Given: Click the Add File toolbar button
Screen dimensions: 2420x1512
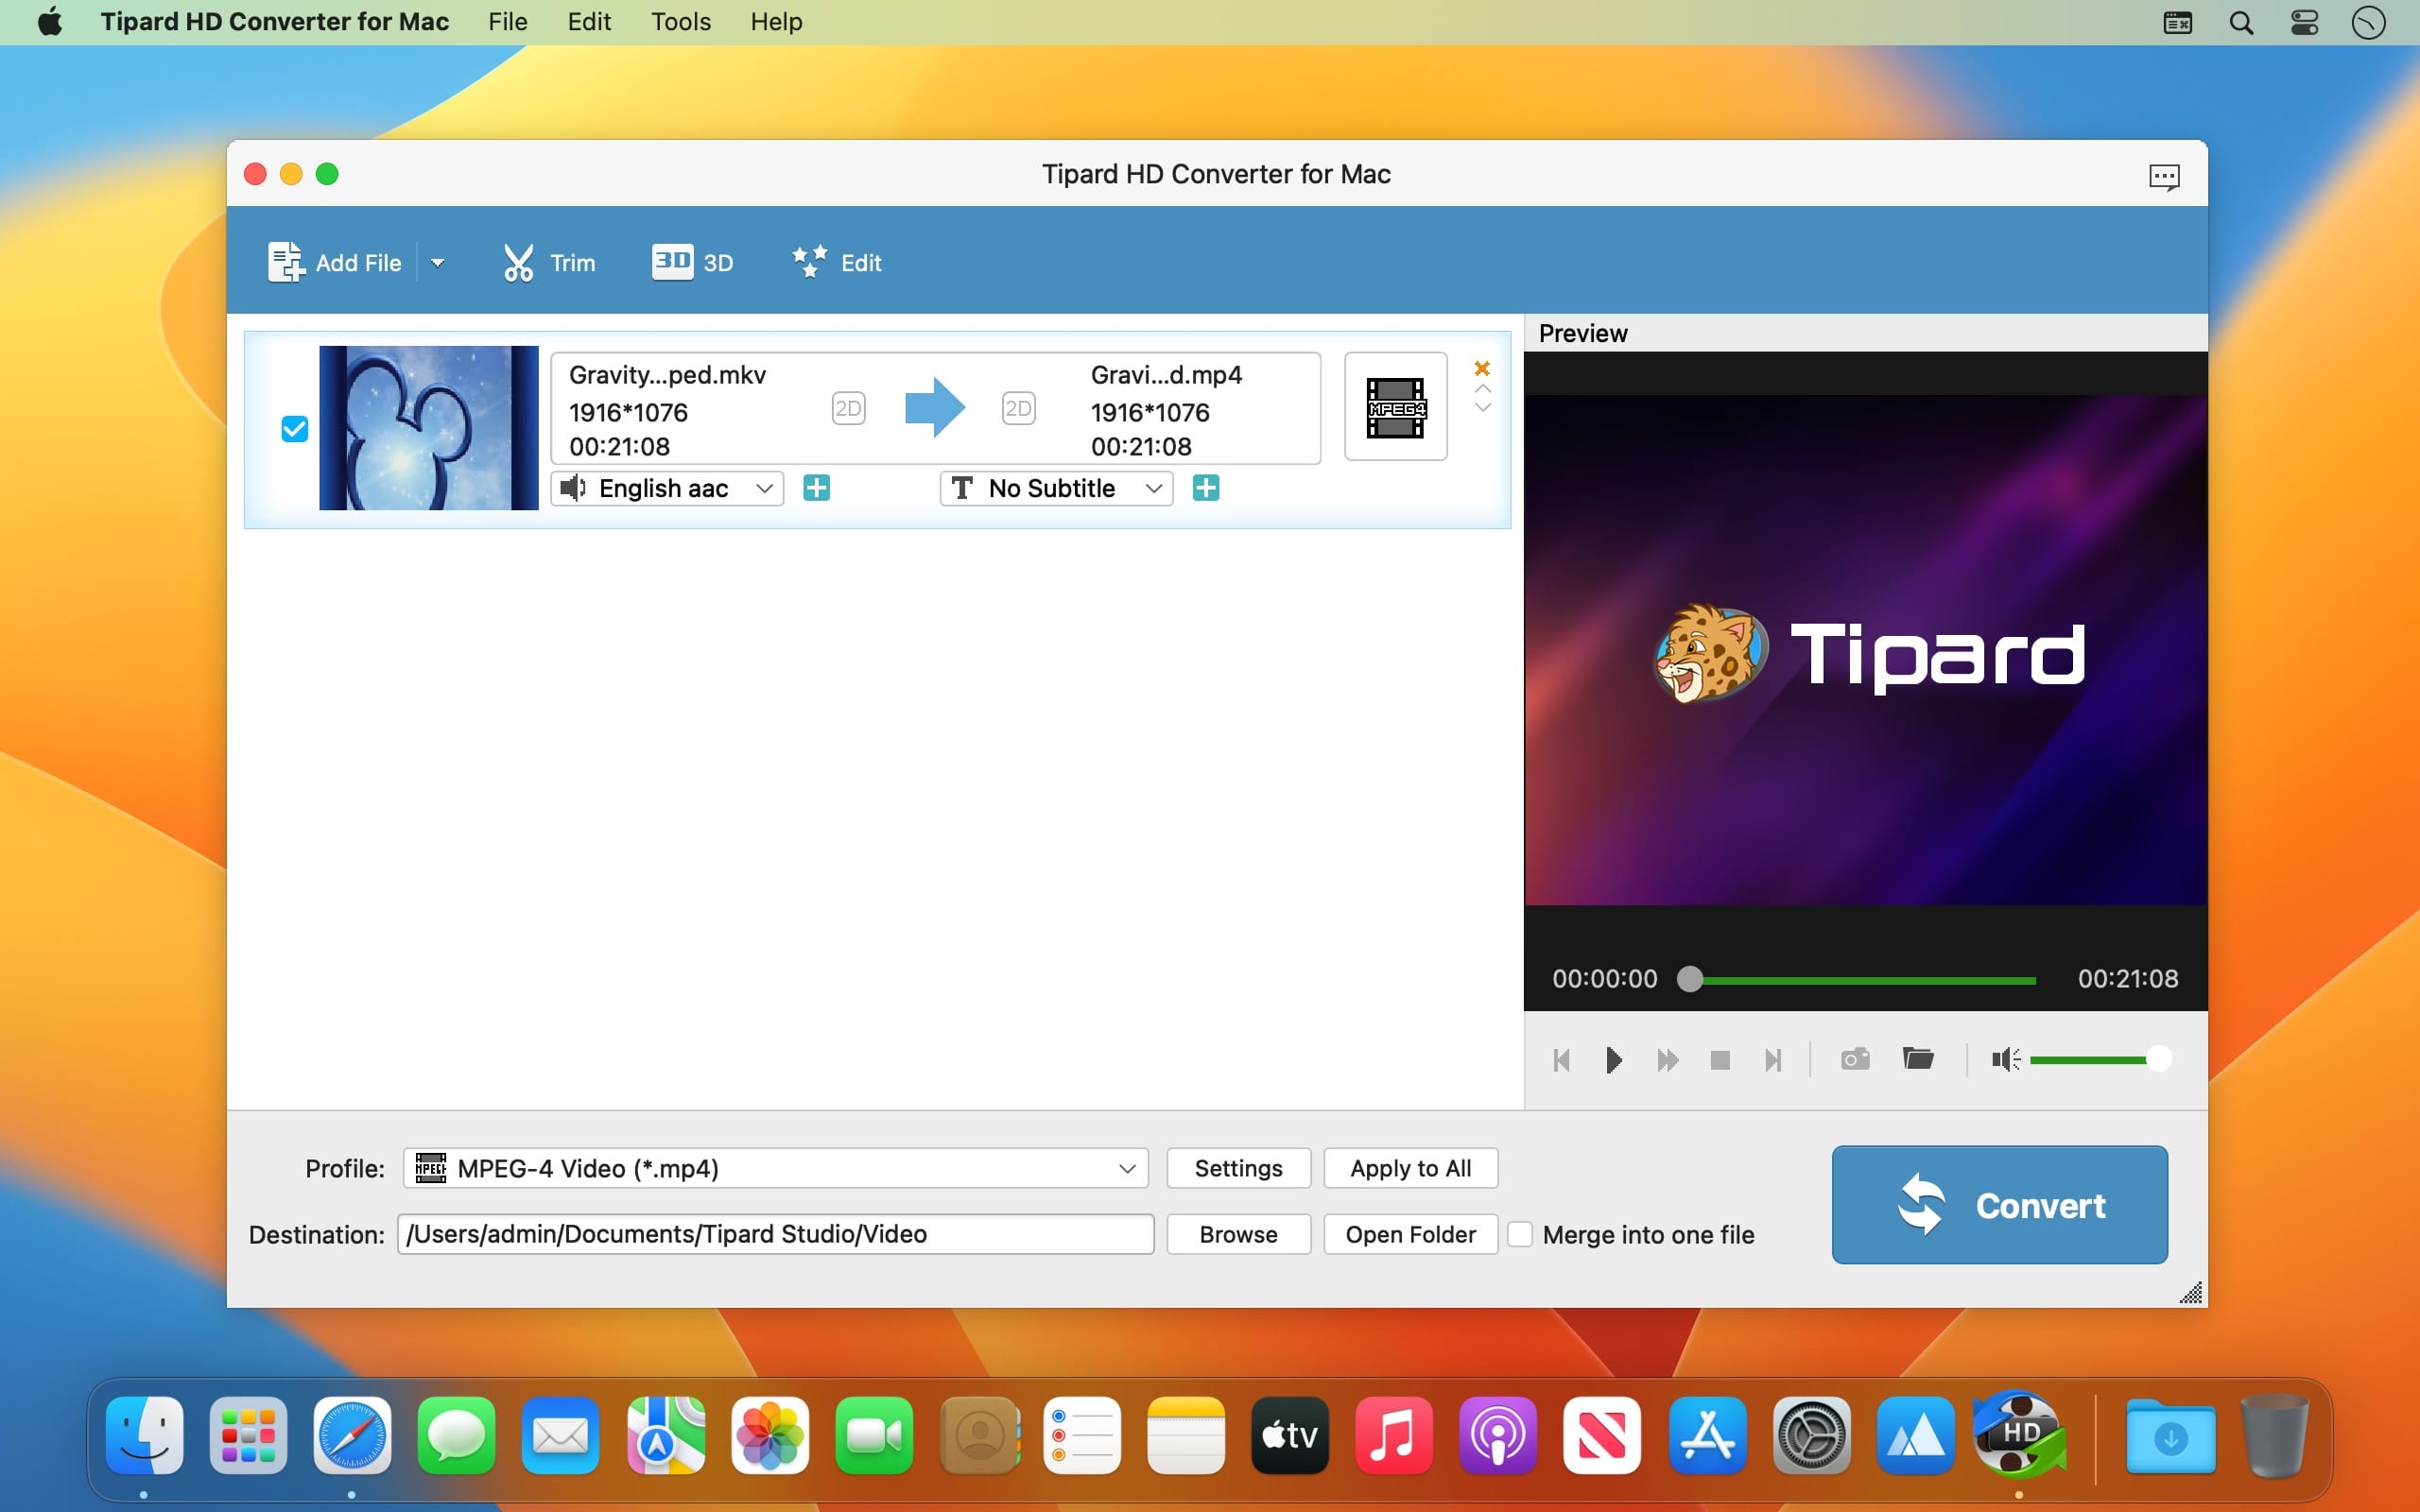Looking at the screenshot, I should (334, 262).
